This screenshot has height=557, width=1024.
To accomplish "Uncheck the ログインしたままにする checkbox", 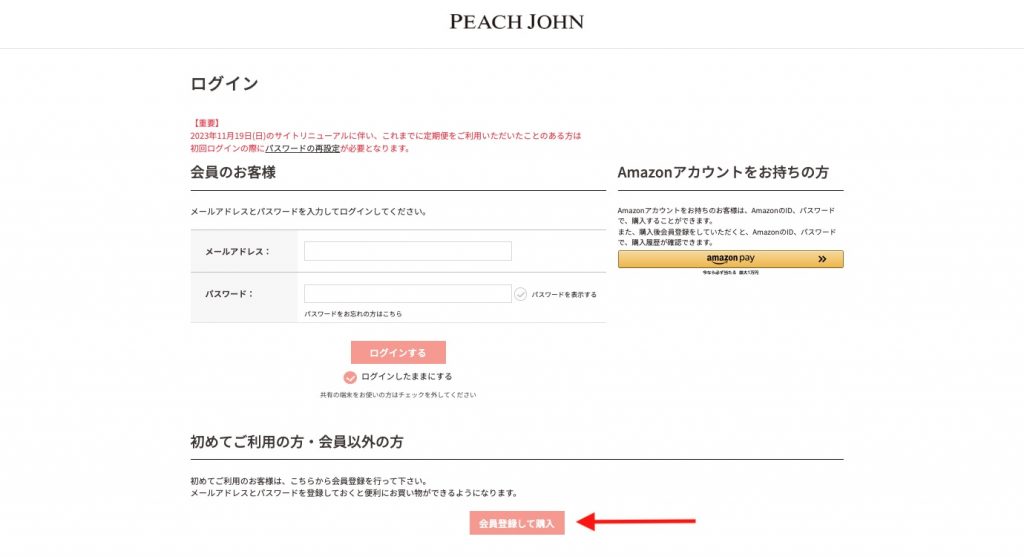I will pyautogui.click(x=350, y=377).
